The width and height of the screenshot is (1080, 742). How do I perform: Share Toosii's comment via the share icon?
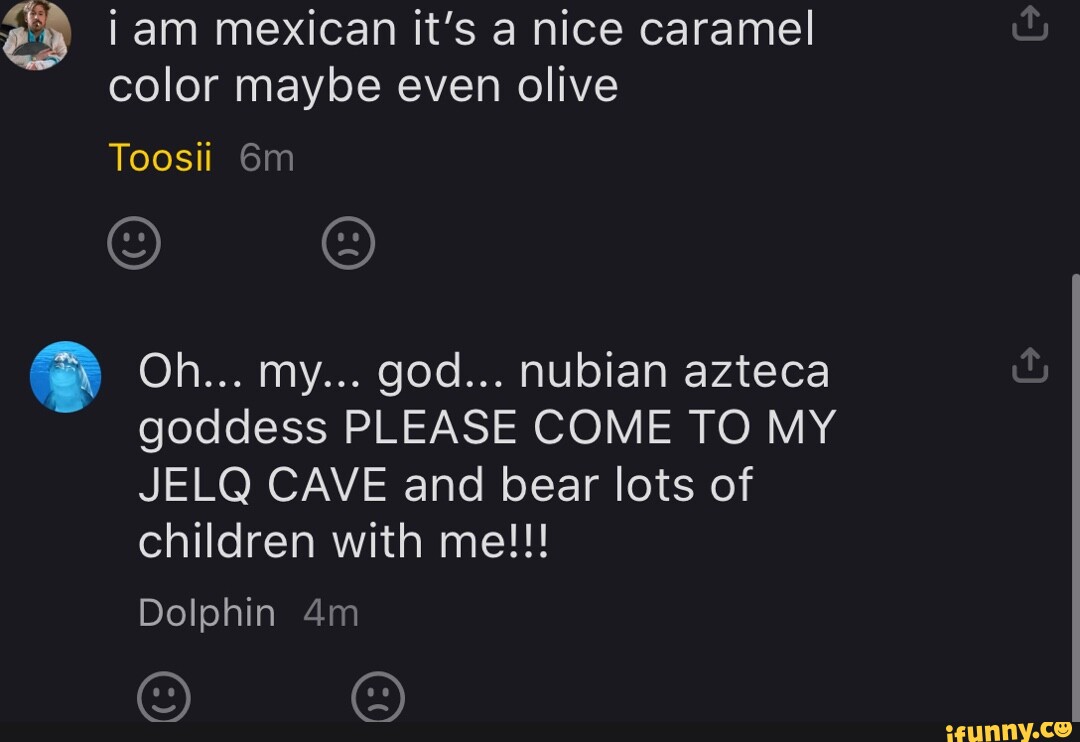1029,22
